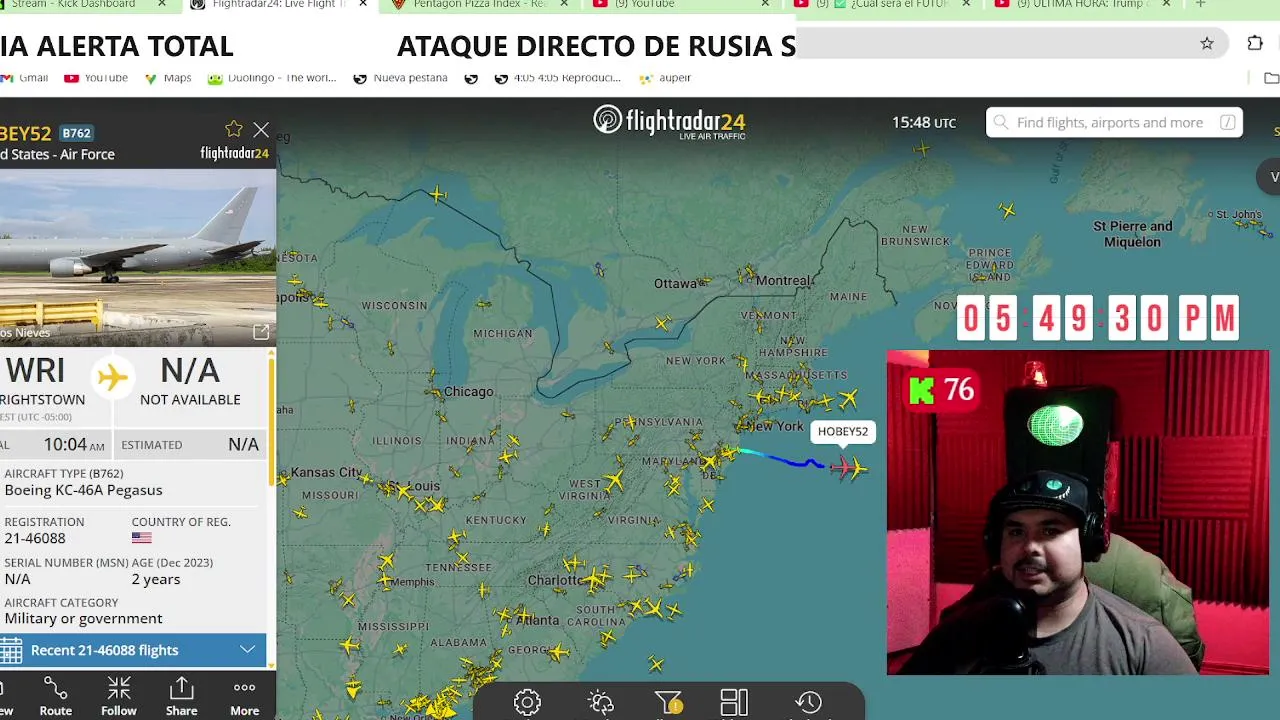Click the 10:04 AM departure time
The image size is (1280, 720).
click(x=73, y=444)
